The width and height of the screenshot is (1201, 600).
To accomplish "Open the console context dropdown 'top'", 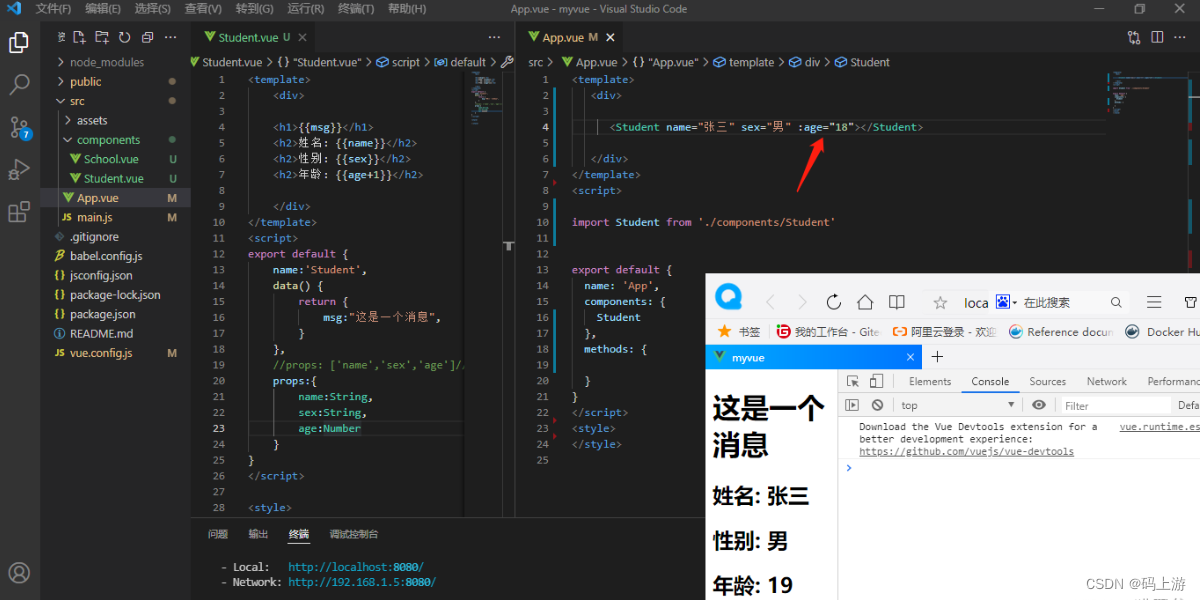I will pos(957,405).
